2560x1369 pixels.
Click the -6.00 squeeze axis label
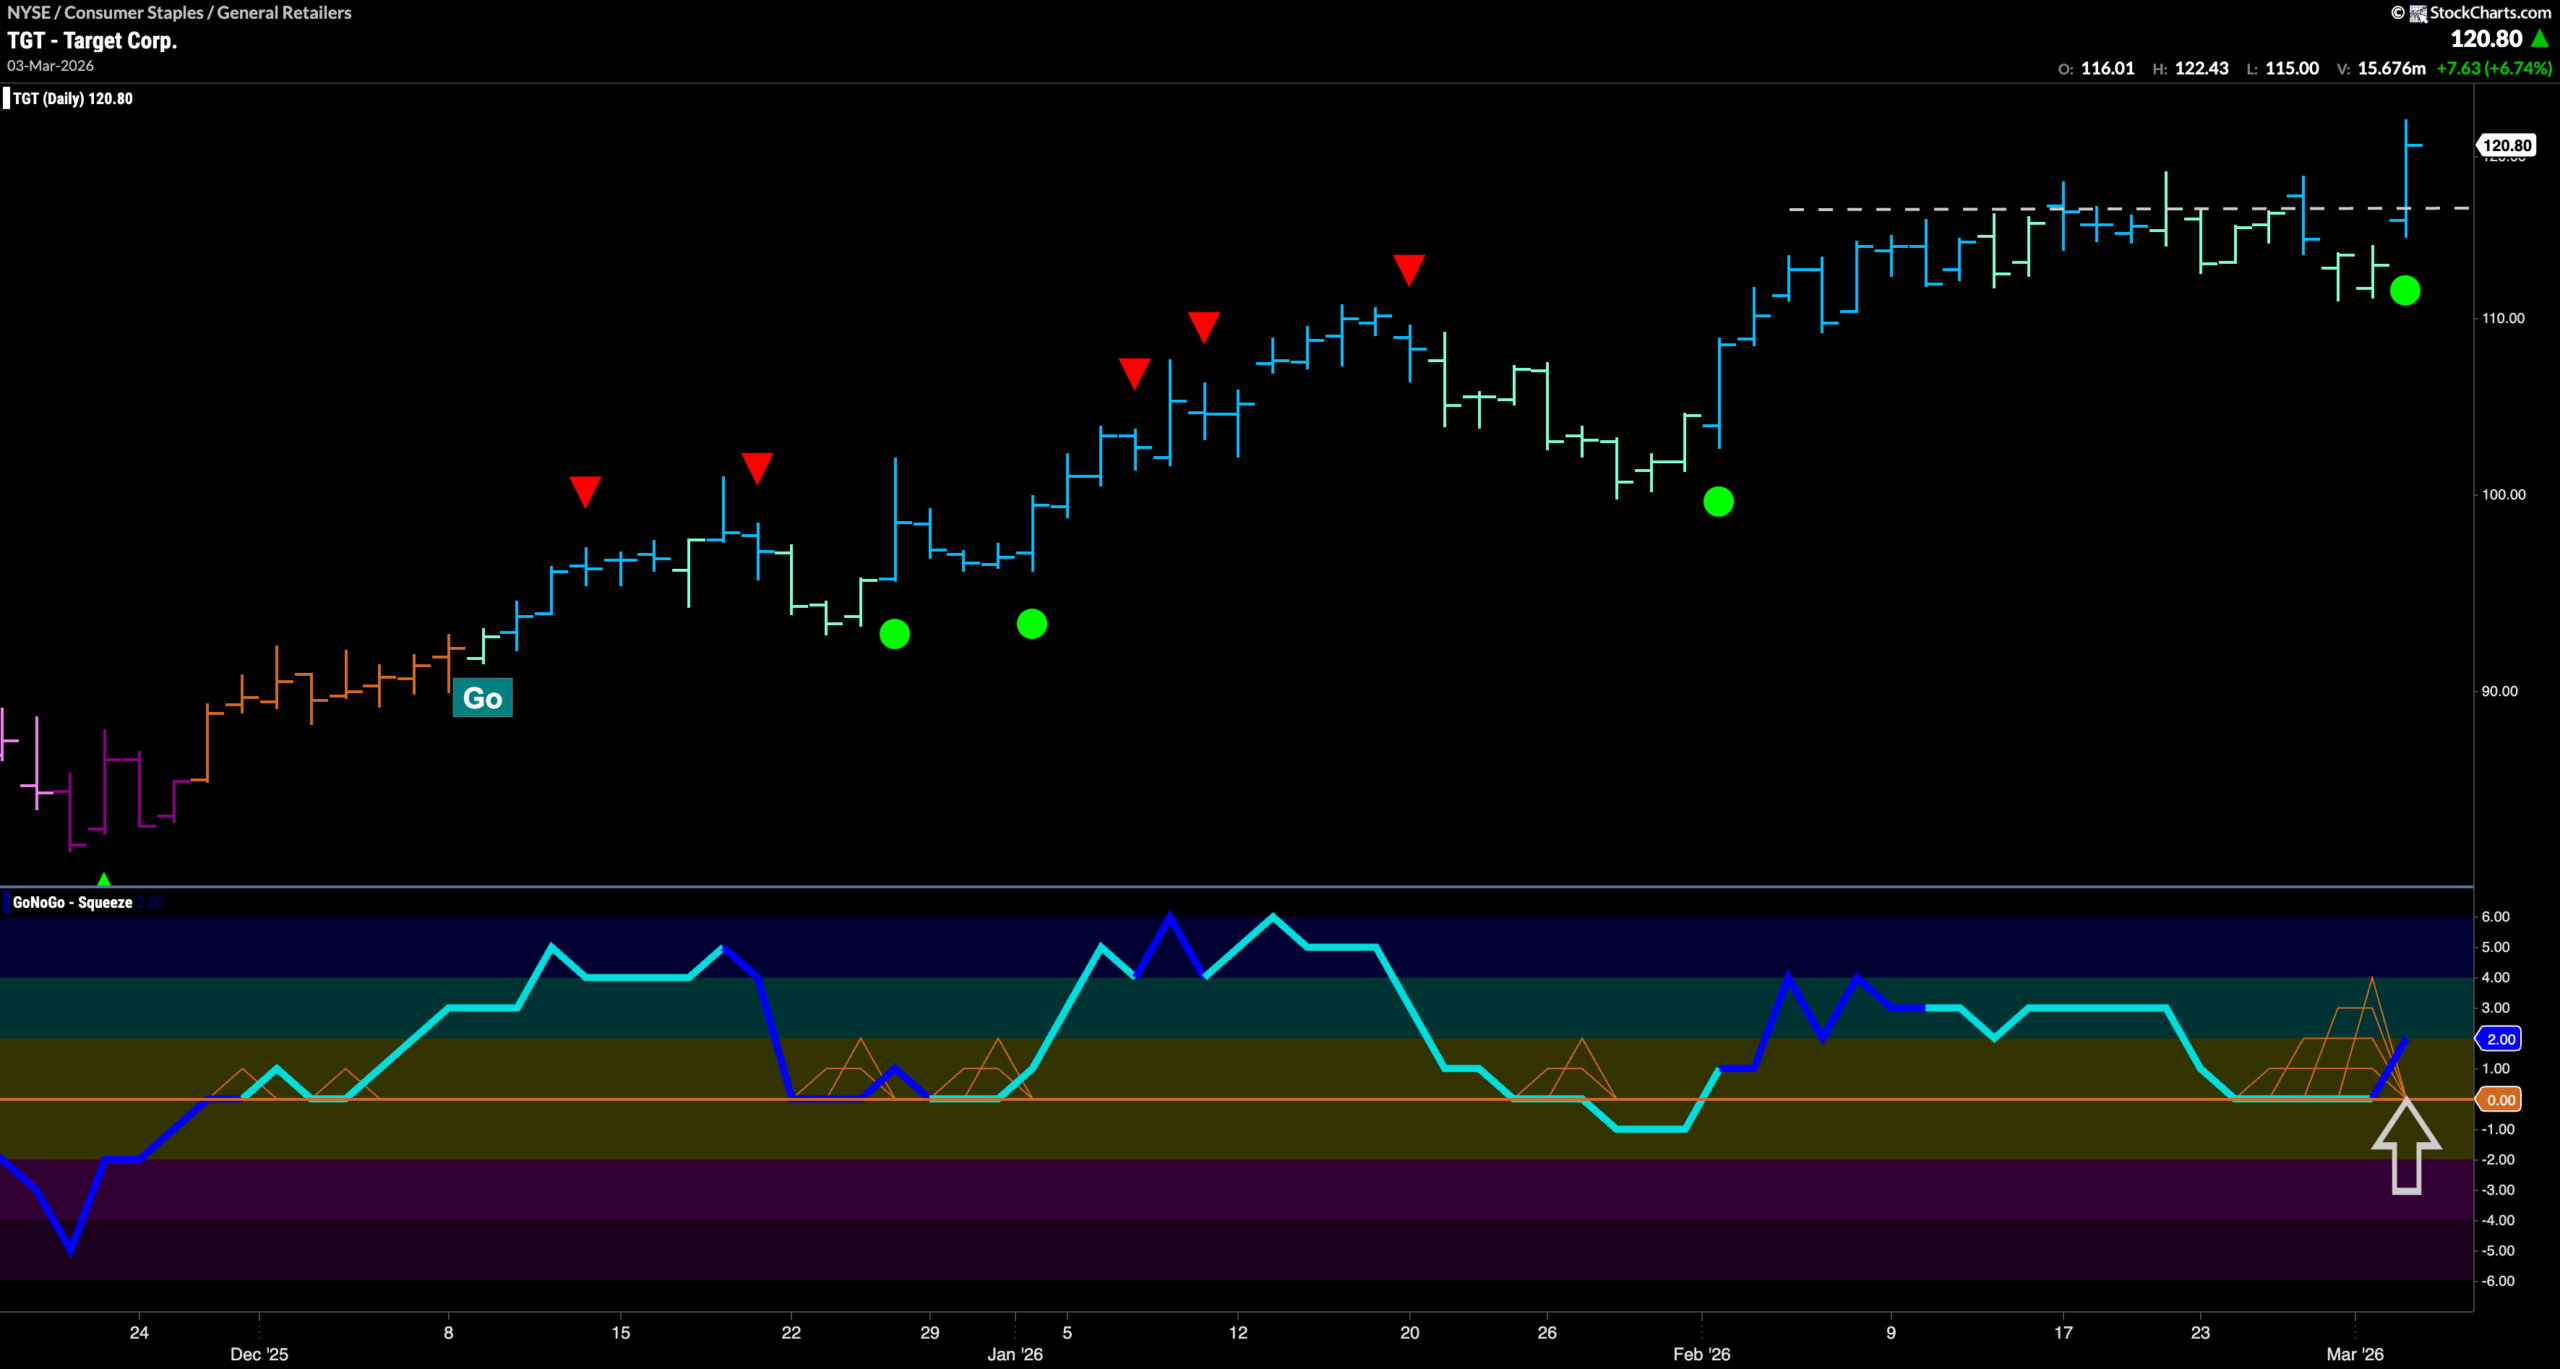2497,1281
